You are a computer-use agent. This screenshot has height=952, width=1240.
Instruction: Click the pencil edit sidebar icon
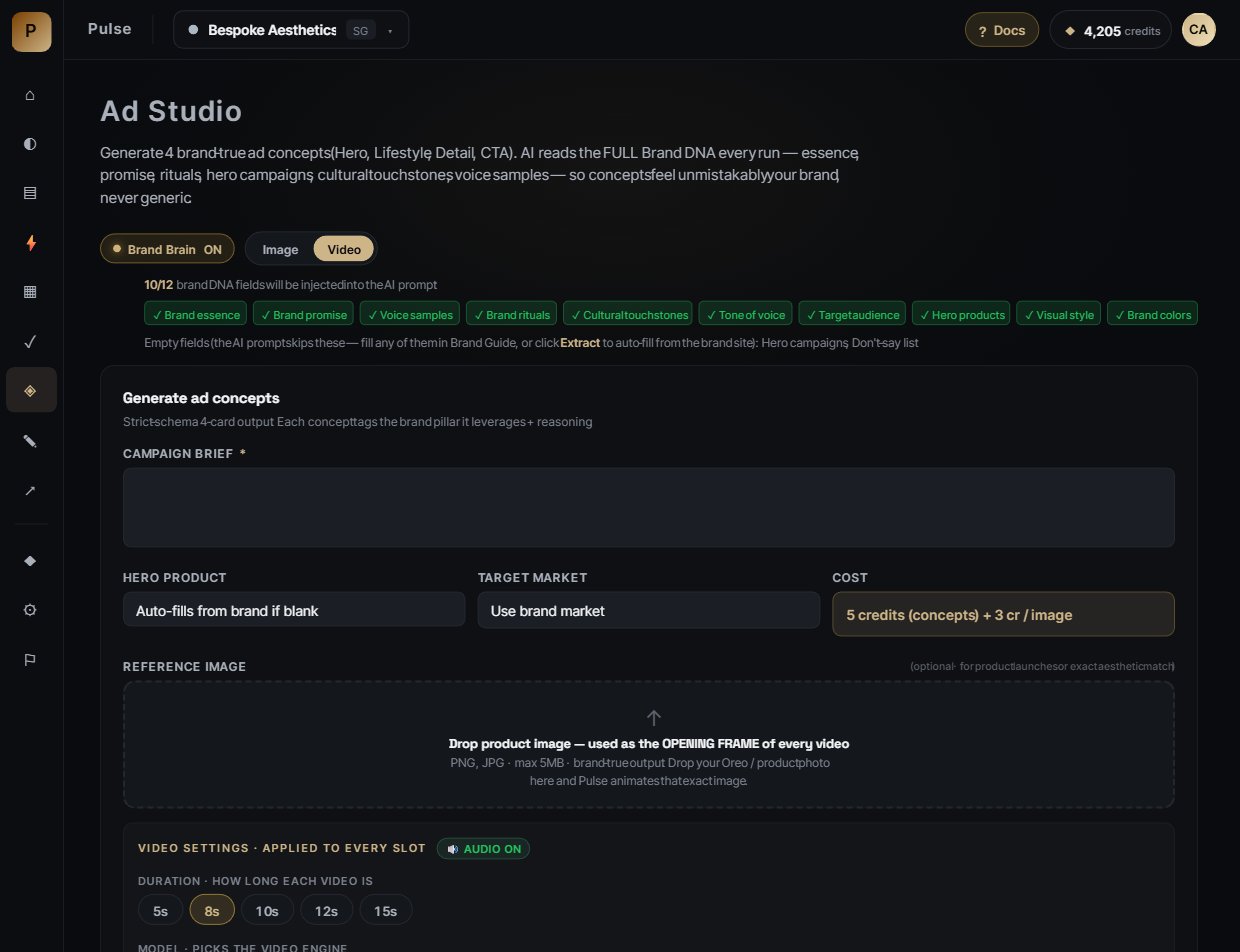point(30,441)
